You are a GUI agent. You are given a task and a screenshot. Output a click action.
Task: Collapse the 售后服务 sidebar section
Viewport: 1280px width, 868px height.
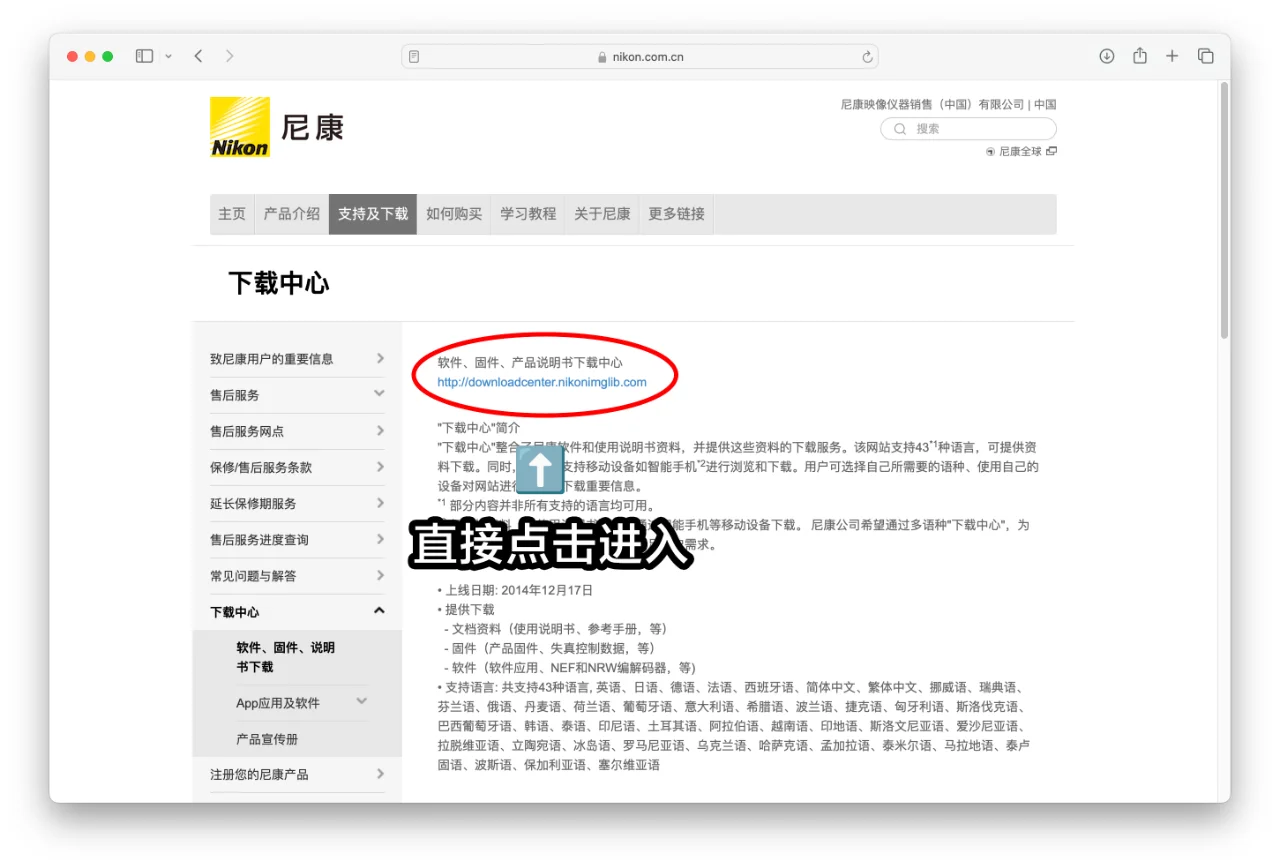[378, 394]
